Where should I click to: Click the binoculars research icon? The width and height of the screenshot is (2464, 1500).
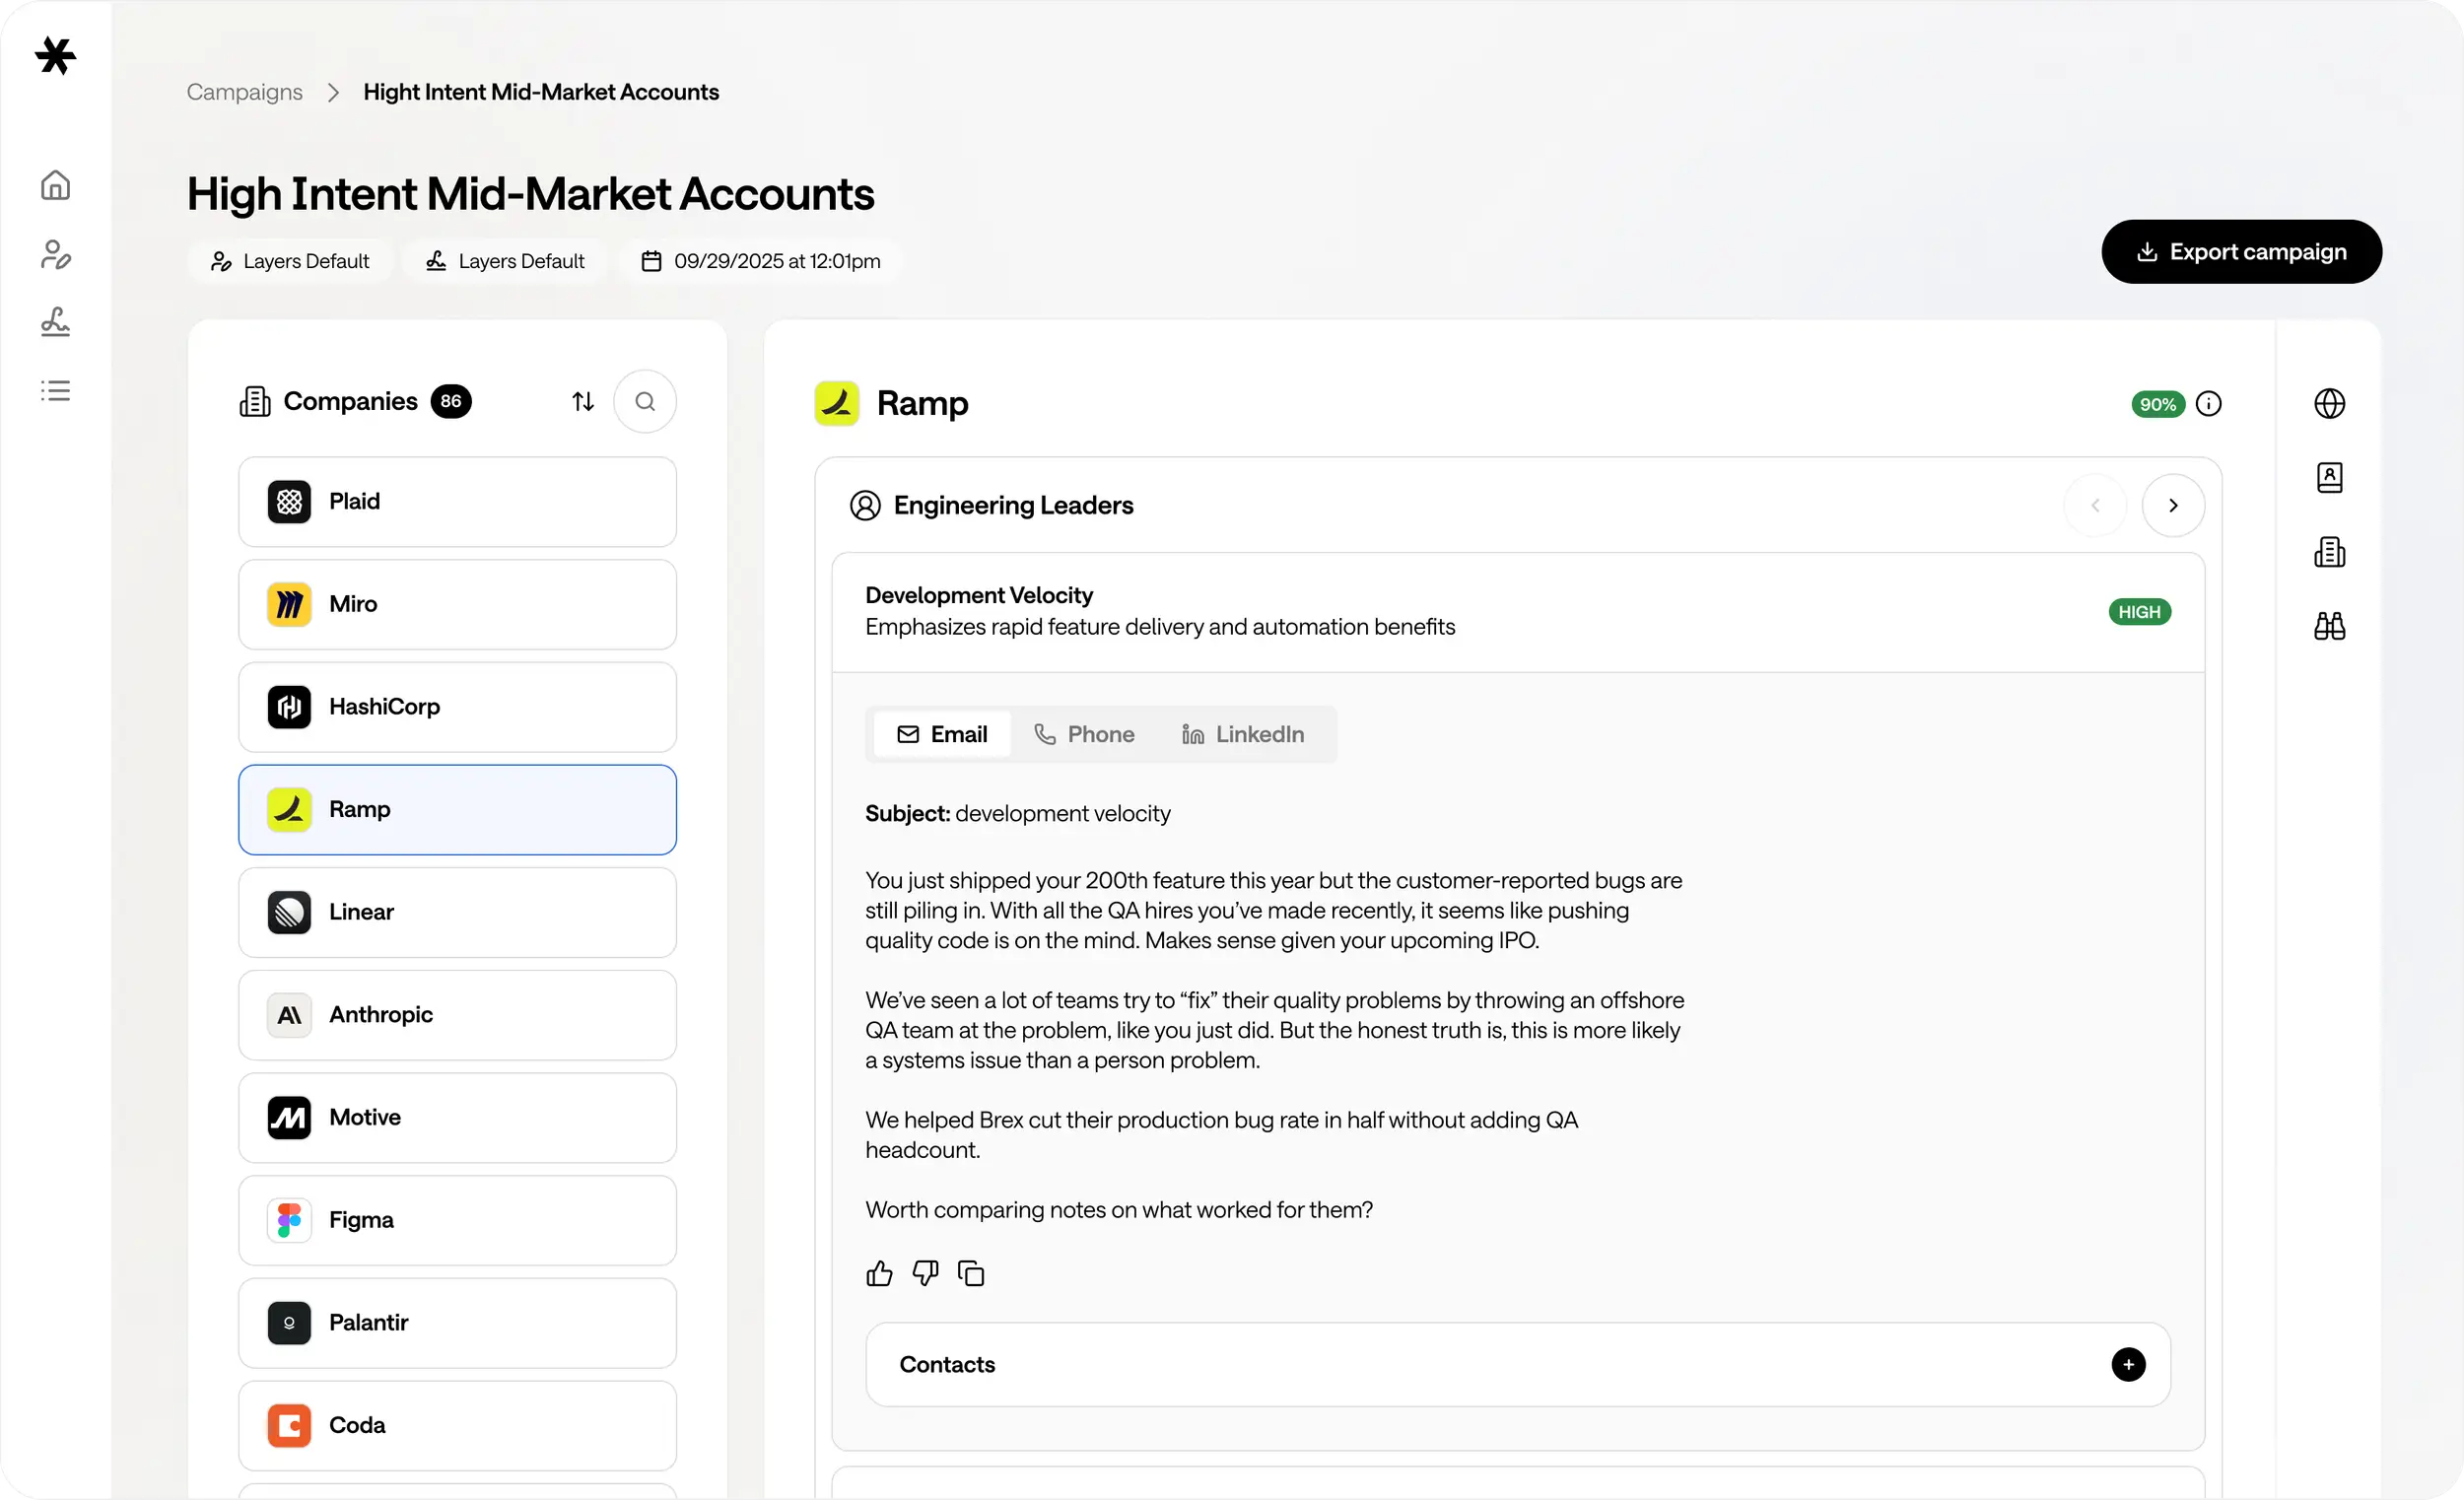(2329, 626)
